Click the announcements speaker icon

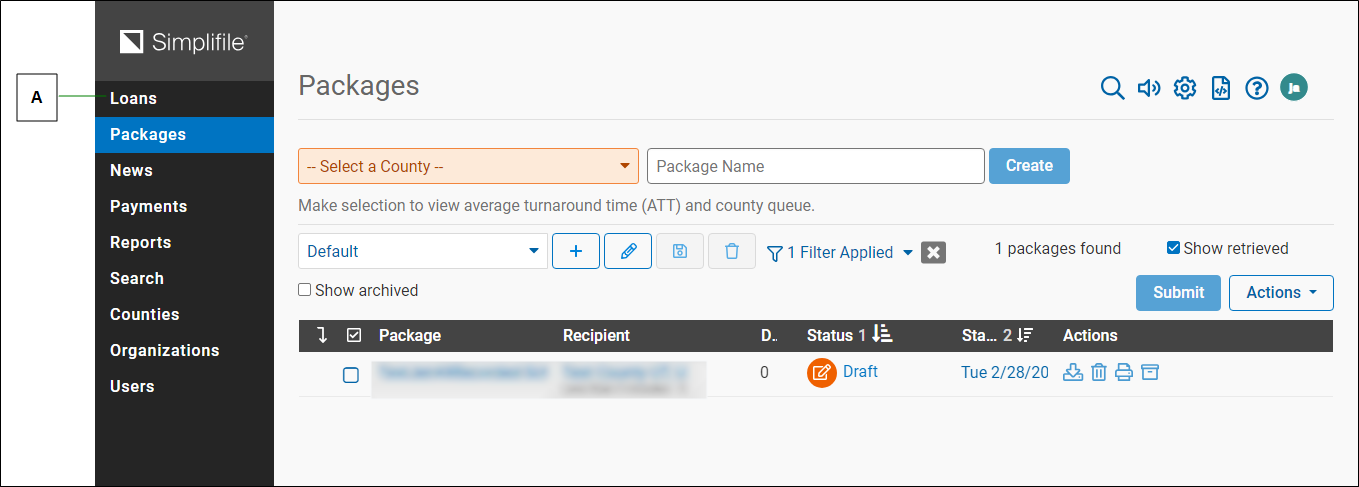click(1149, 88)
